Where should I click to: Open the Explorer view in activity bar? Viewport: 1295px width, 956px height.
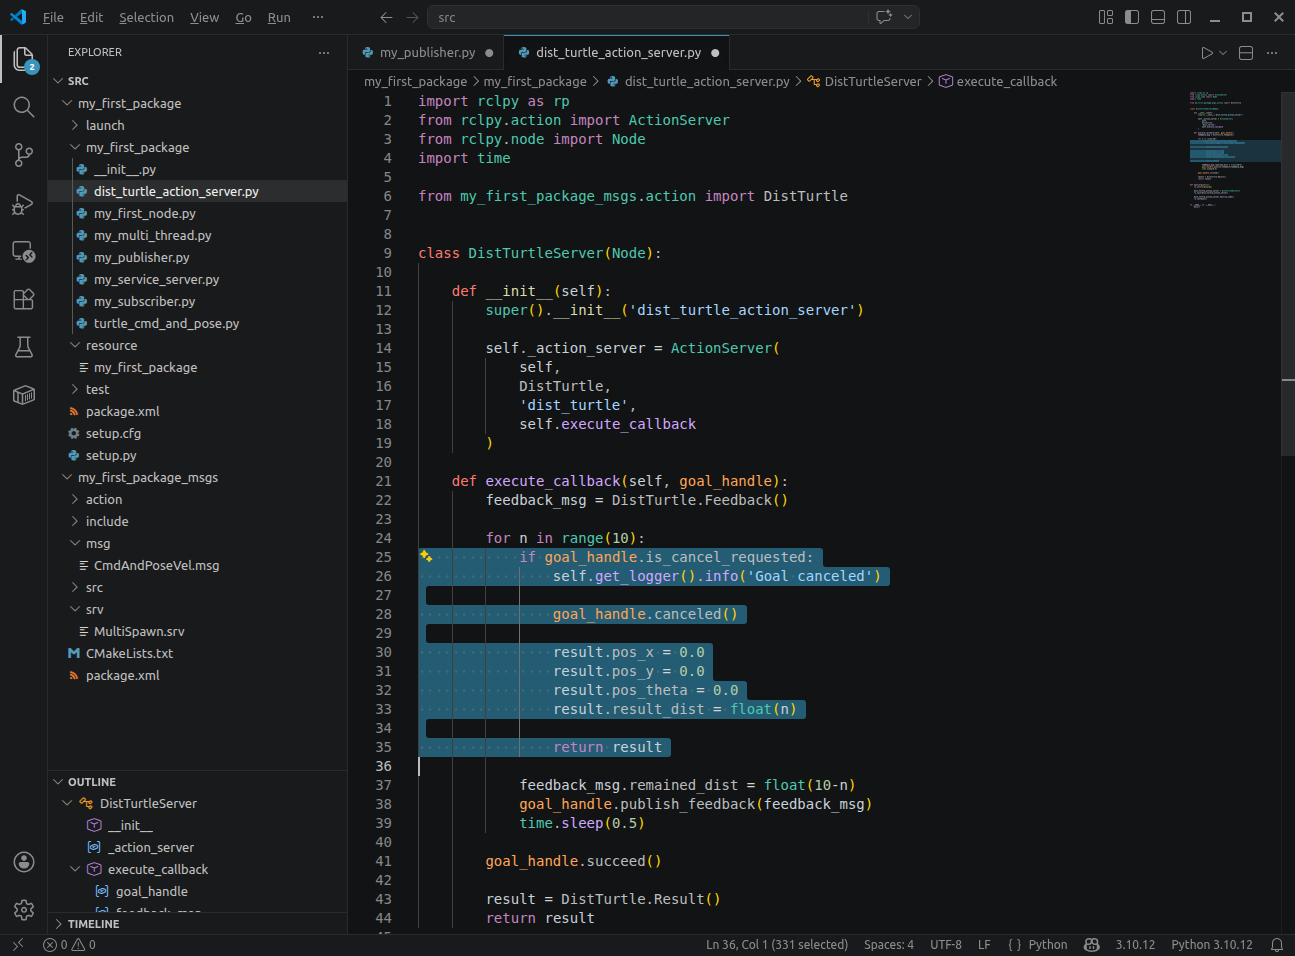24,59
